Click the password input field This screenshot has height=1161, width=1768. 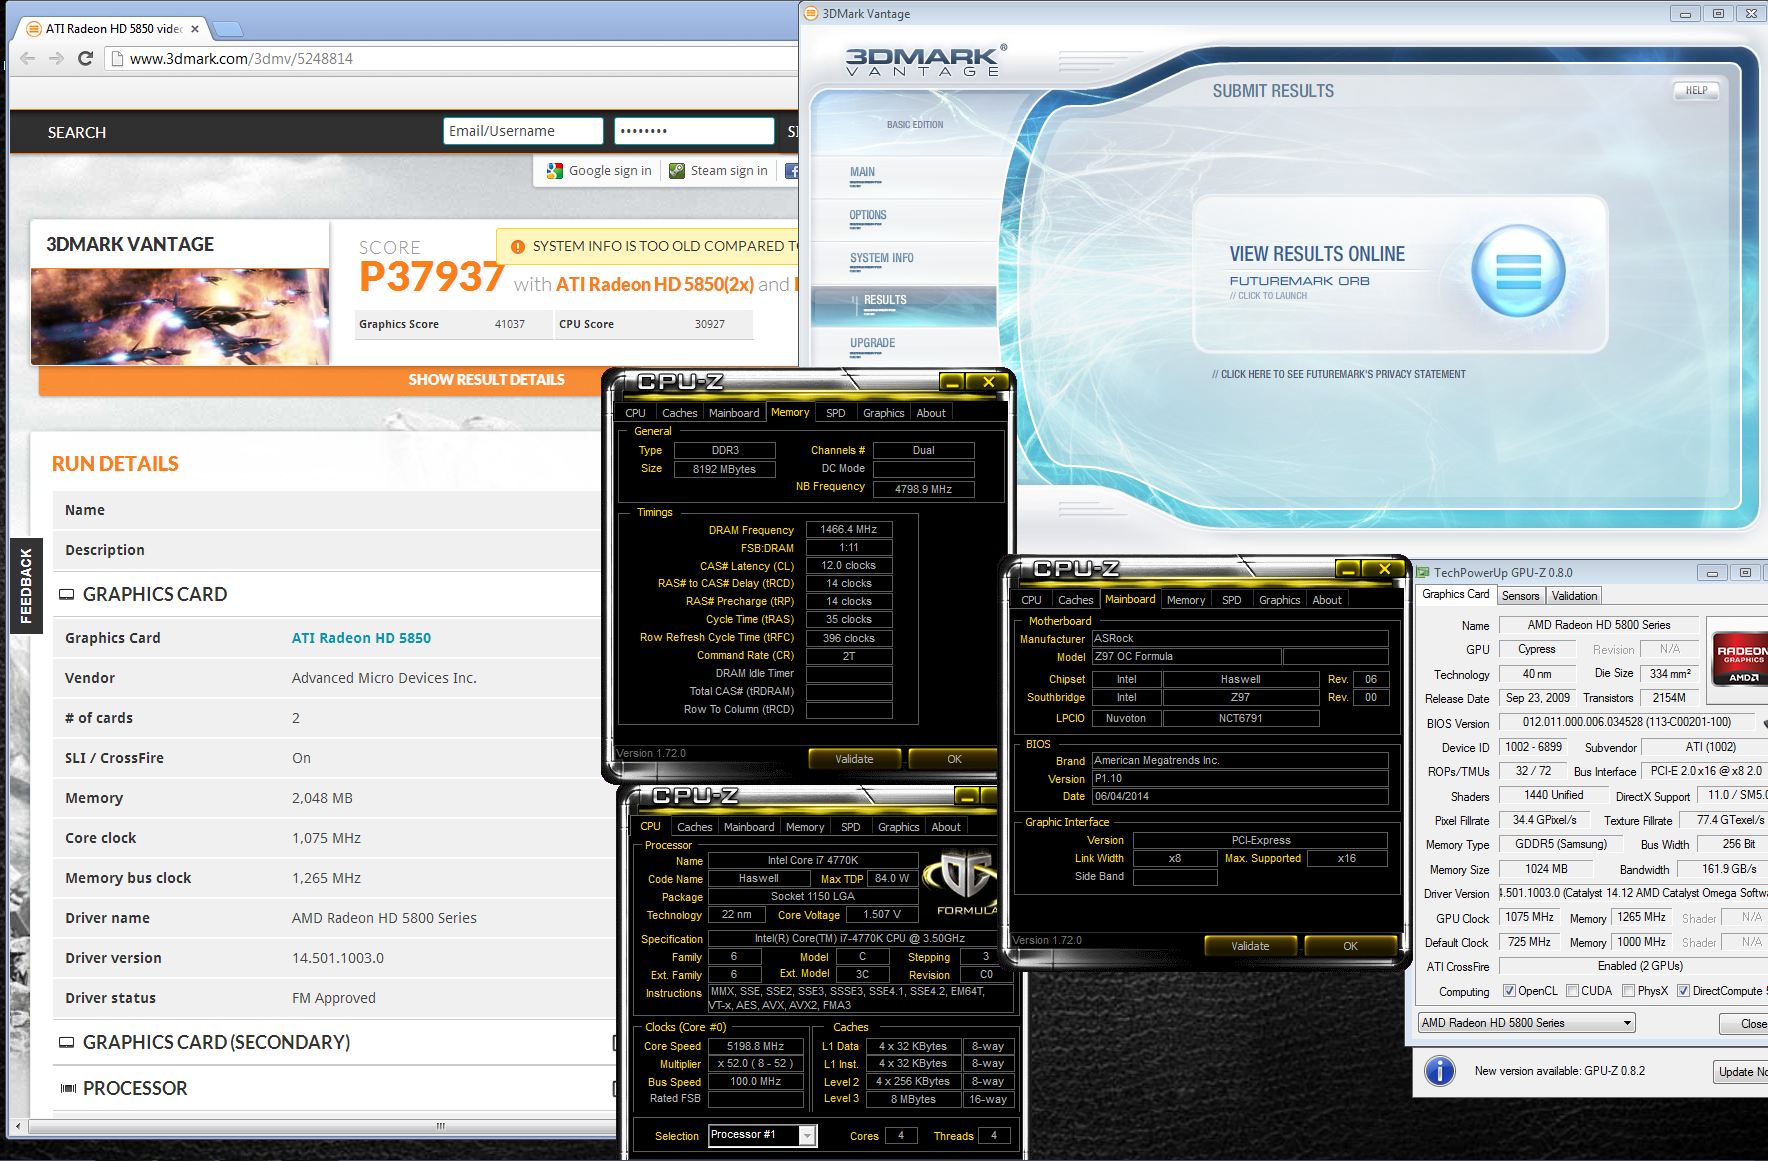pyautogui.click(x=694, y=131)
